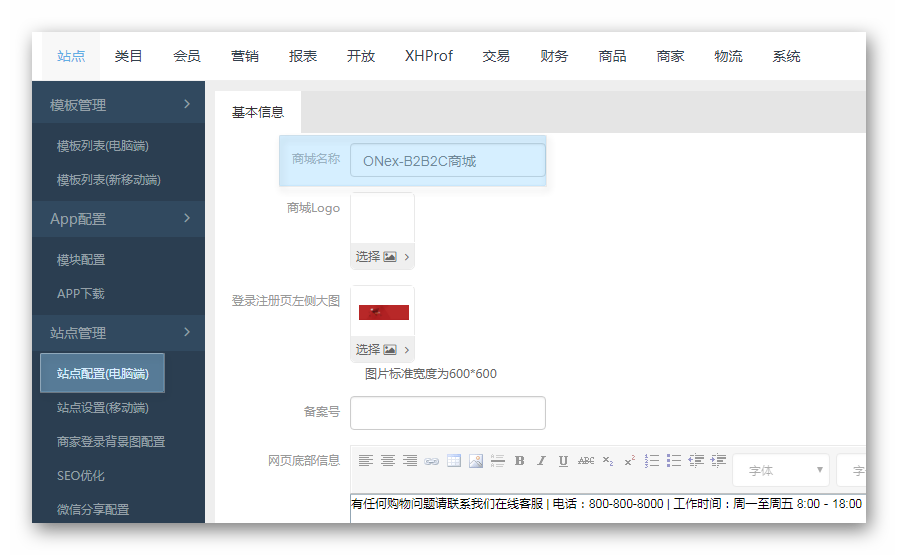Viewport: 898px width, 555px height.
Task: Open the 站点 top menu
Action: click(71, 56)
